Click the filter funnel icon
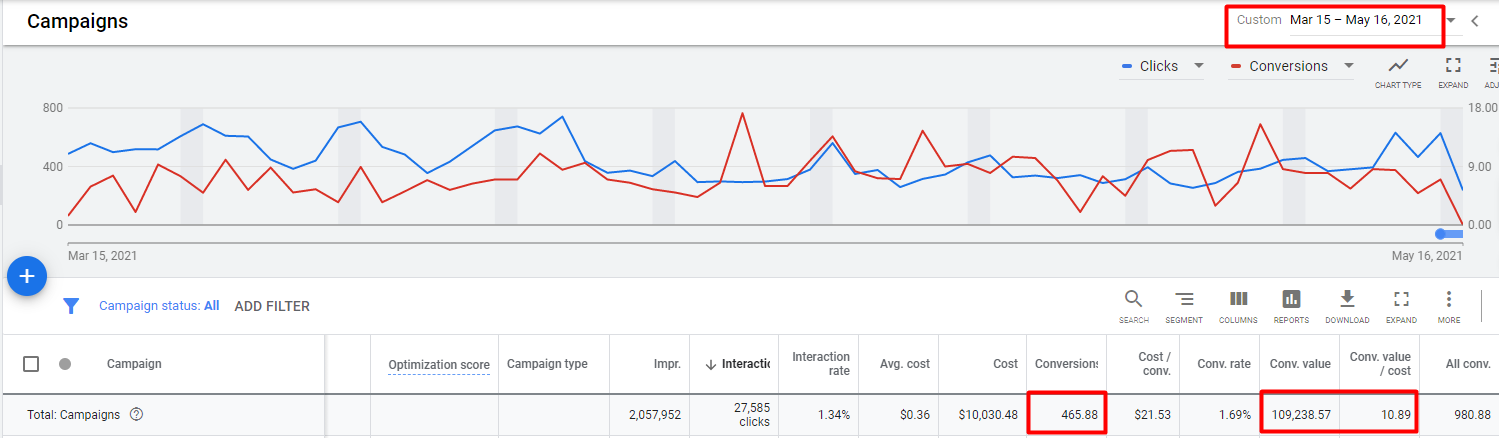The height and width of the screenshot is (438, 1499). (71, 306)
